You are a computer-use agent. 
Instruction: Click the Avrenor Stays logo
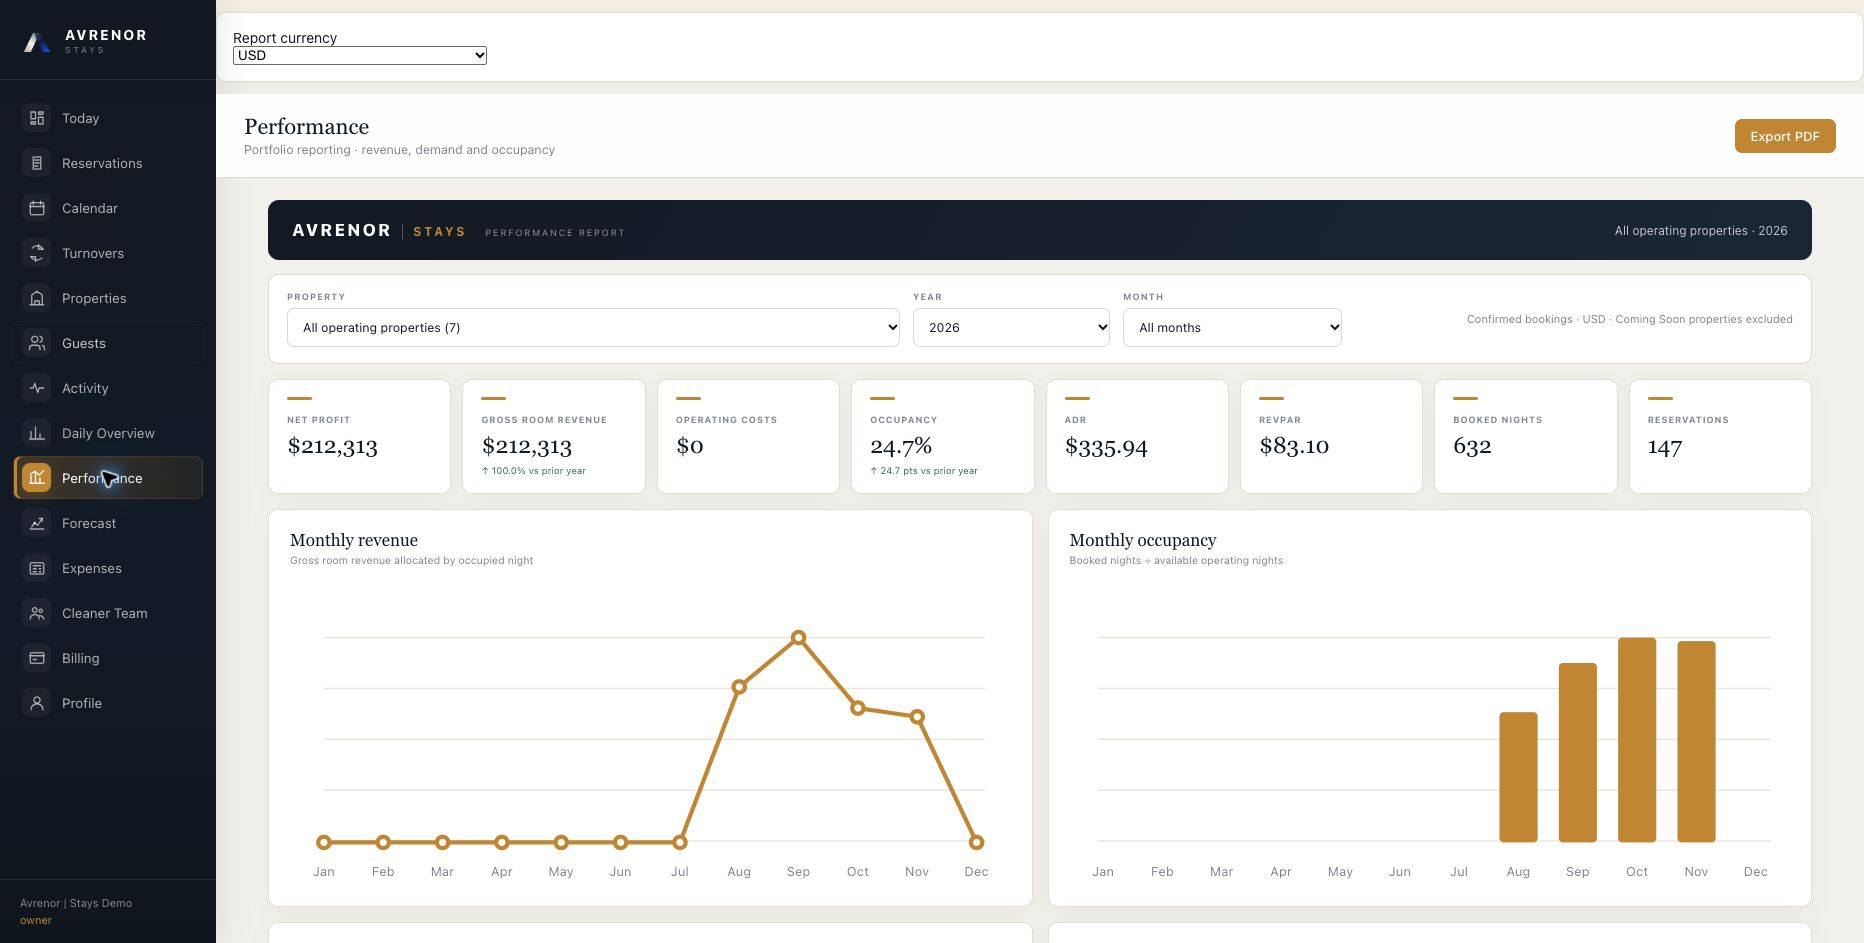pyautogui.click(x=85, y=41)
